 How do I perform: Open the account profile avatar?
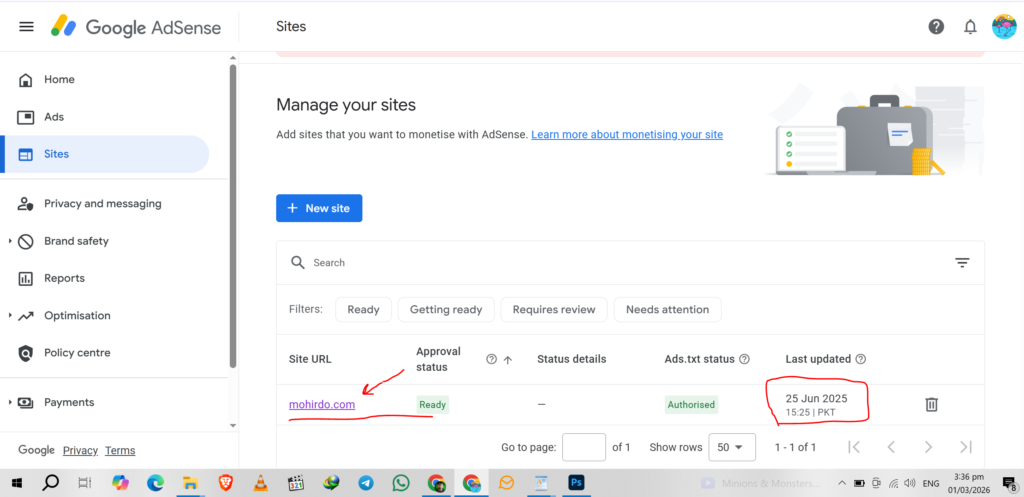coord(1003,27)
